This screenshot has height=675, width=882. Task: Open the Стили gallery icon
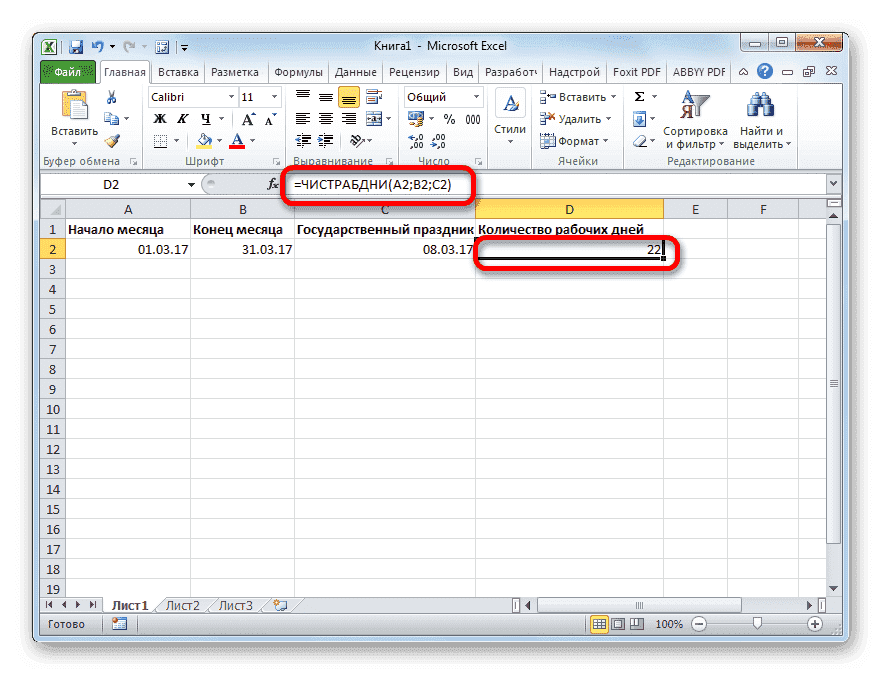(x=510, y=105)
